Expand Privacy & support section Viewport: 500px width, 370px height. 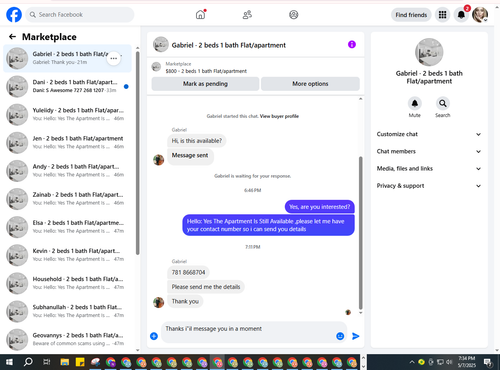pos(429,186)
